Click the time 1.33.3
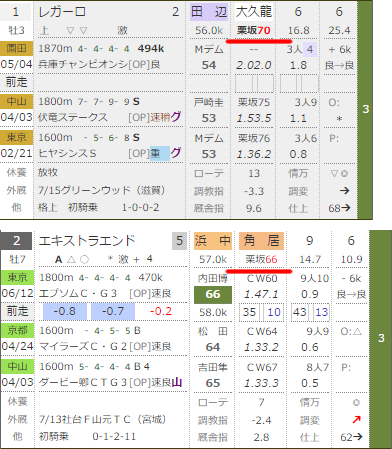The height and width of the screenshot is (449, 392). click(x=261, y=383)
